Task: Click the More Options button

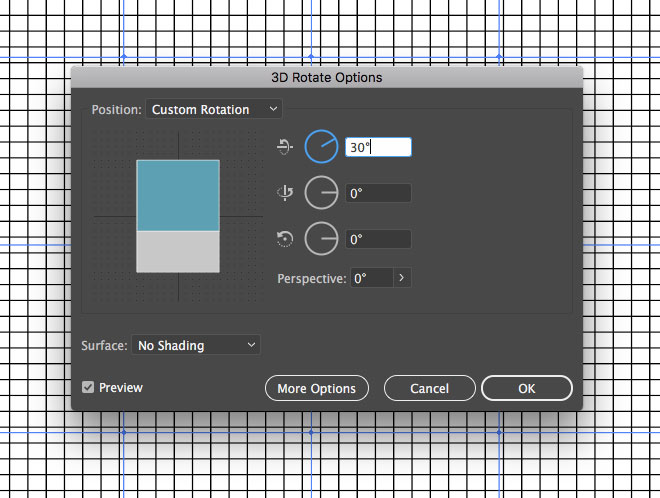Action: [x=317, y=388]
